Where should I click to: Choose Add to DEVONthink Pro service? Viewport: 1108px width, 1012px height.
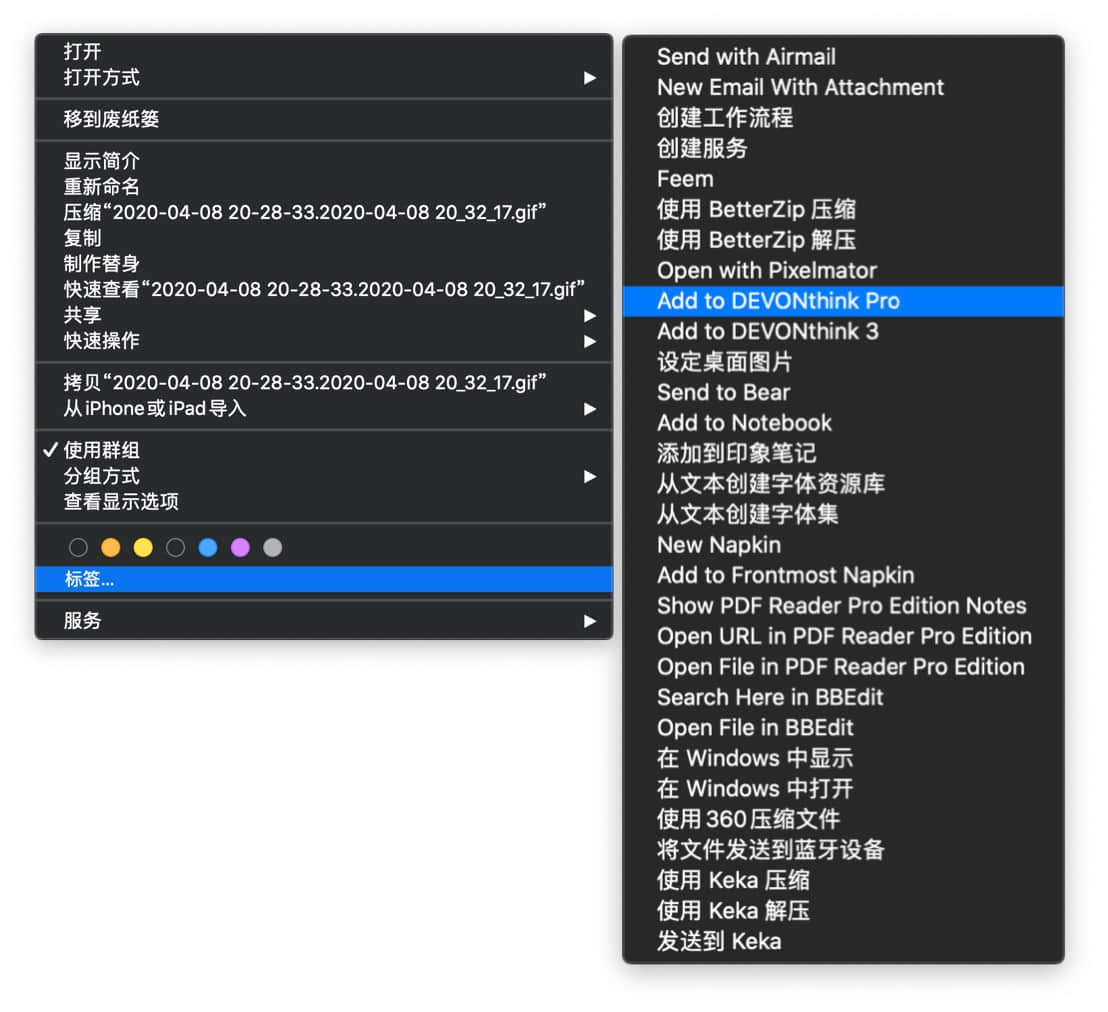click(x=843, y=301)
